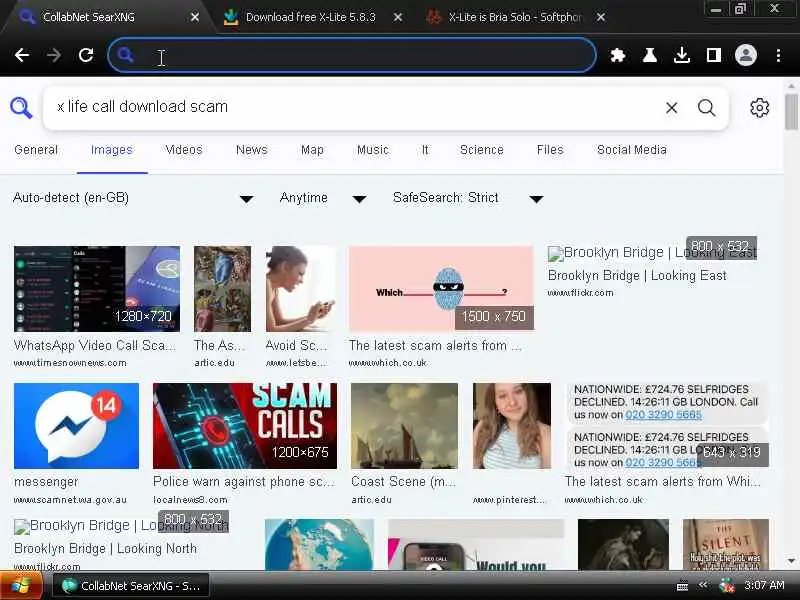Open the SCAM CALLS police warning thumbnail
Viewport: 800px width, 600px height.
point(245,426)
